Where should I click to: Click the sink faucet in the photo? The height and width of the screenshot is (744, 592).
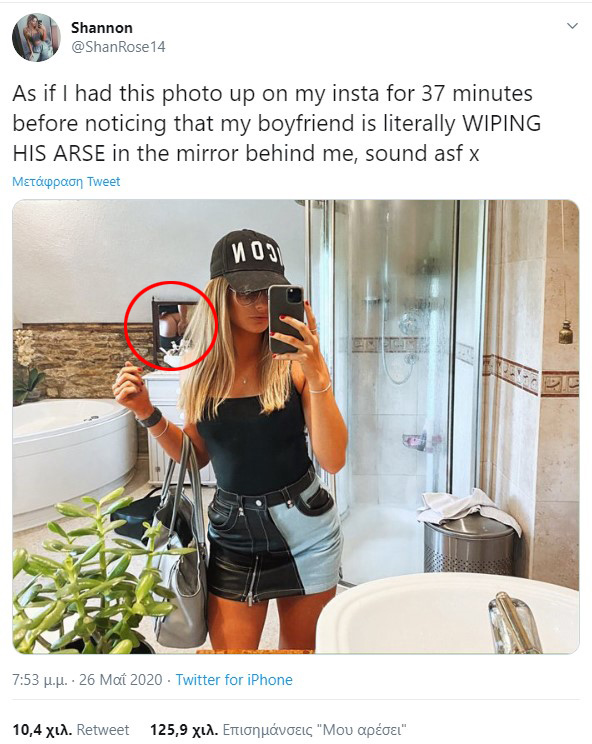(x=515, y=622)
